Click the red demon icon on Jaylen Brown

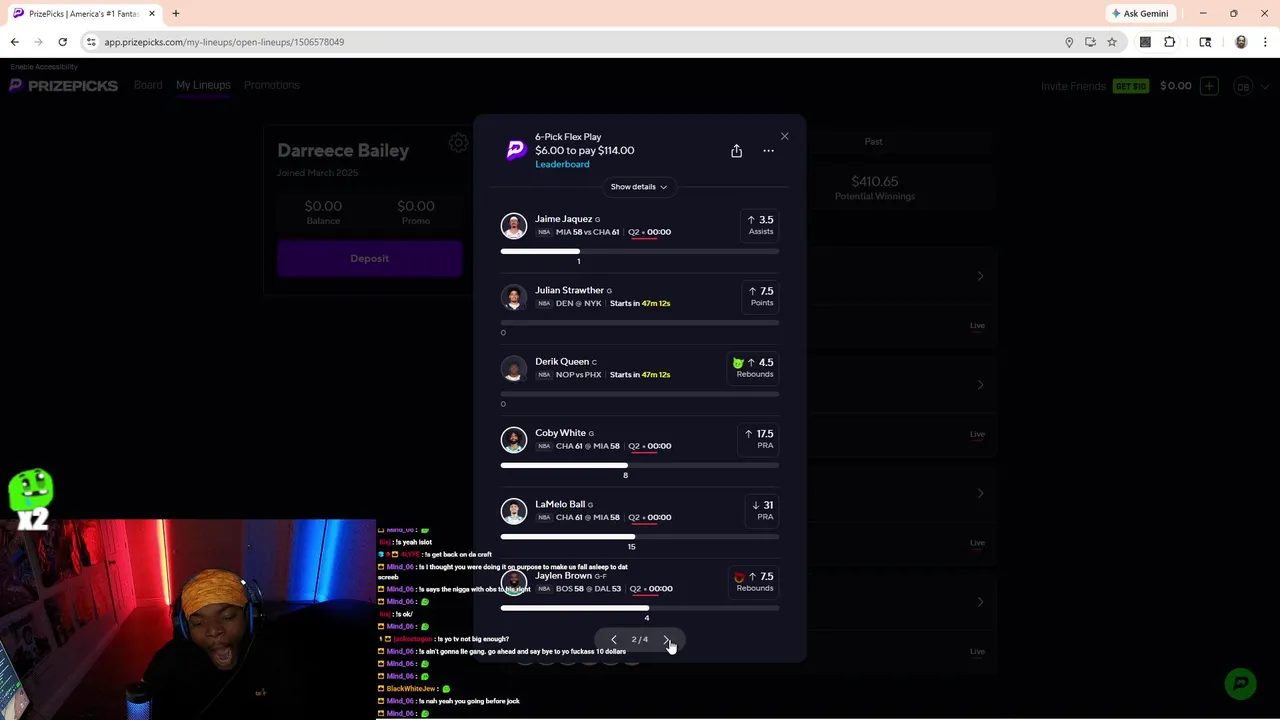[739, 577]
